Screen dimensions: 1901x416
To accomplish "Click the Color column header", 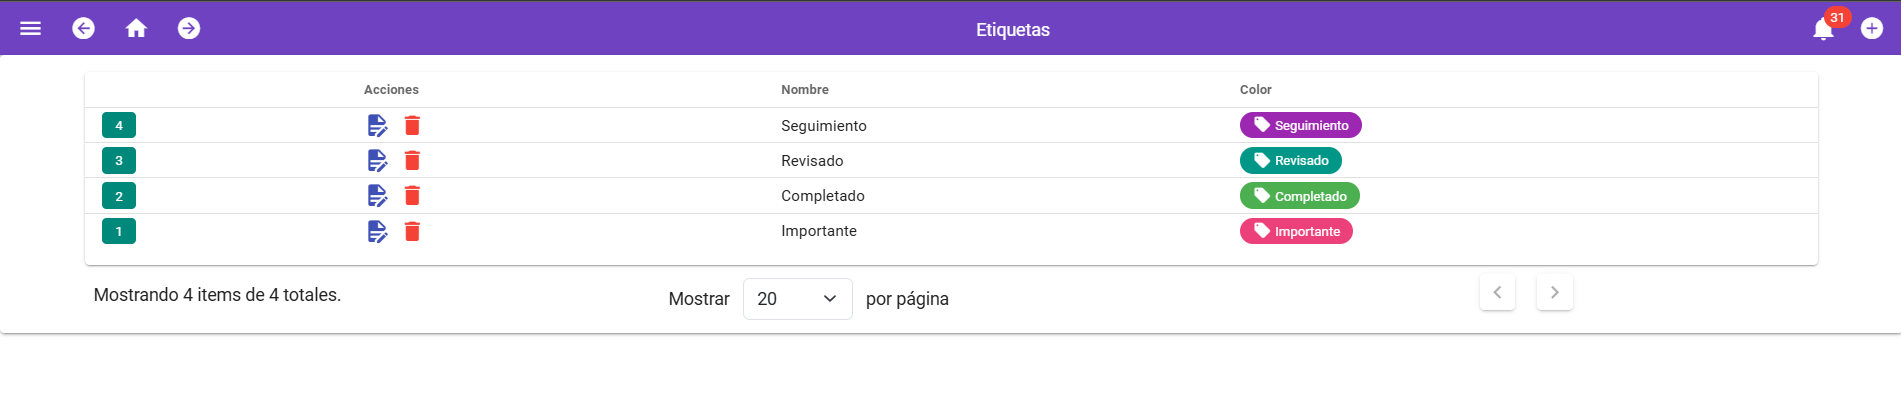I will [x=1256, y=90].
